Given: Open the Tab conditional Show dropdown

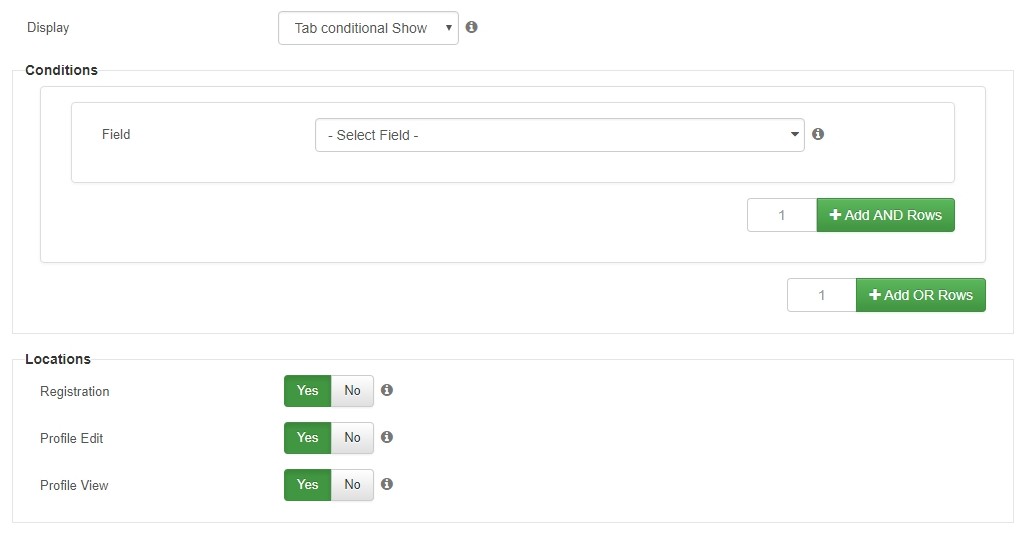Looking at the screenshot, I should [368, 28].
